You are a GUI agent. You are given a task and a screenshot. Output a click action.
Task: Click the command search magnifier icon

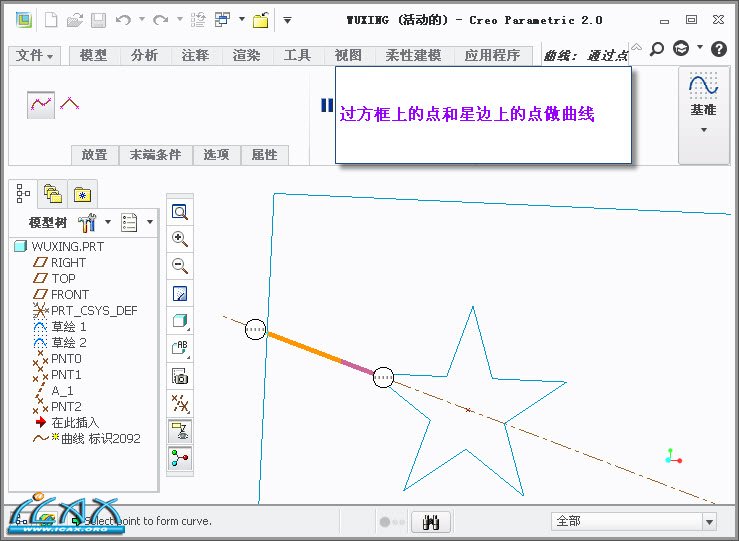coord(656,49)
